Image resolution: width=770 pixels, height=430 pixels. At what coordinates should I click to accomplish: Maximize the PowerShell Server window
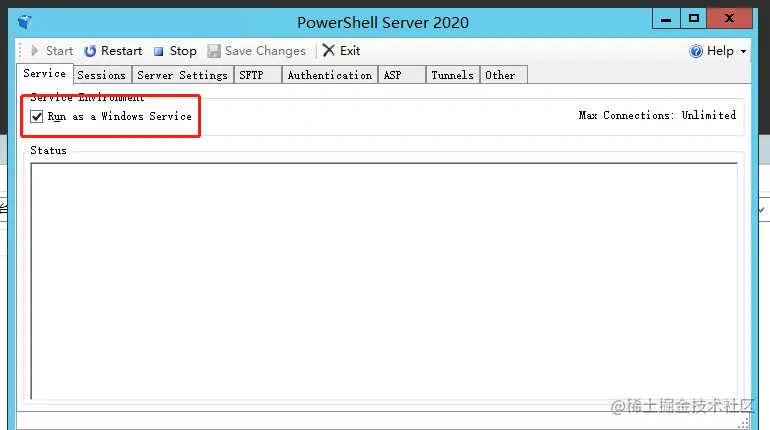coord(693,19)
